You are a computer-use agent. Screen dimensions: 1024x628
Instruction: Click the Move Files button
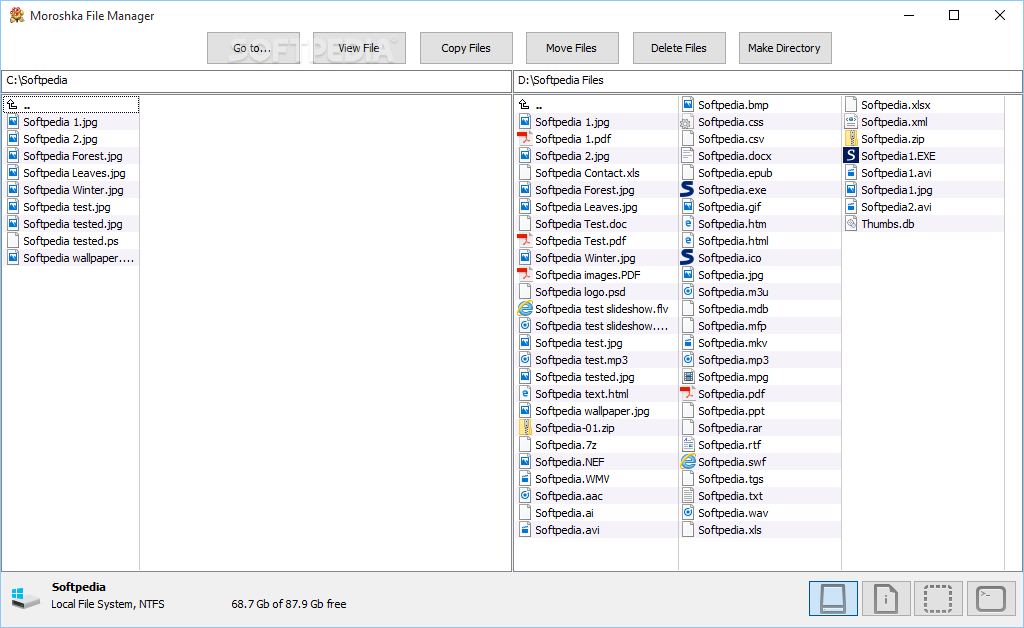coord(572,48)
